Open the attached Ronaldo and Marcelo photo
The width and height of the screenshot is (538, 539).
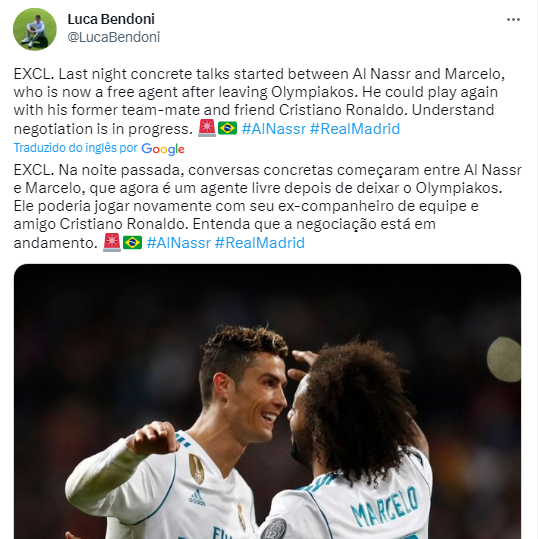(x=267, y=401)
